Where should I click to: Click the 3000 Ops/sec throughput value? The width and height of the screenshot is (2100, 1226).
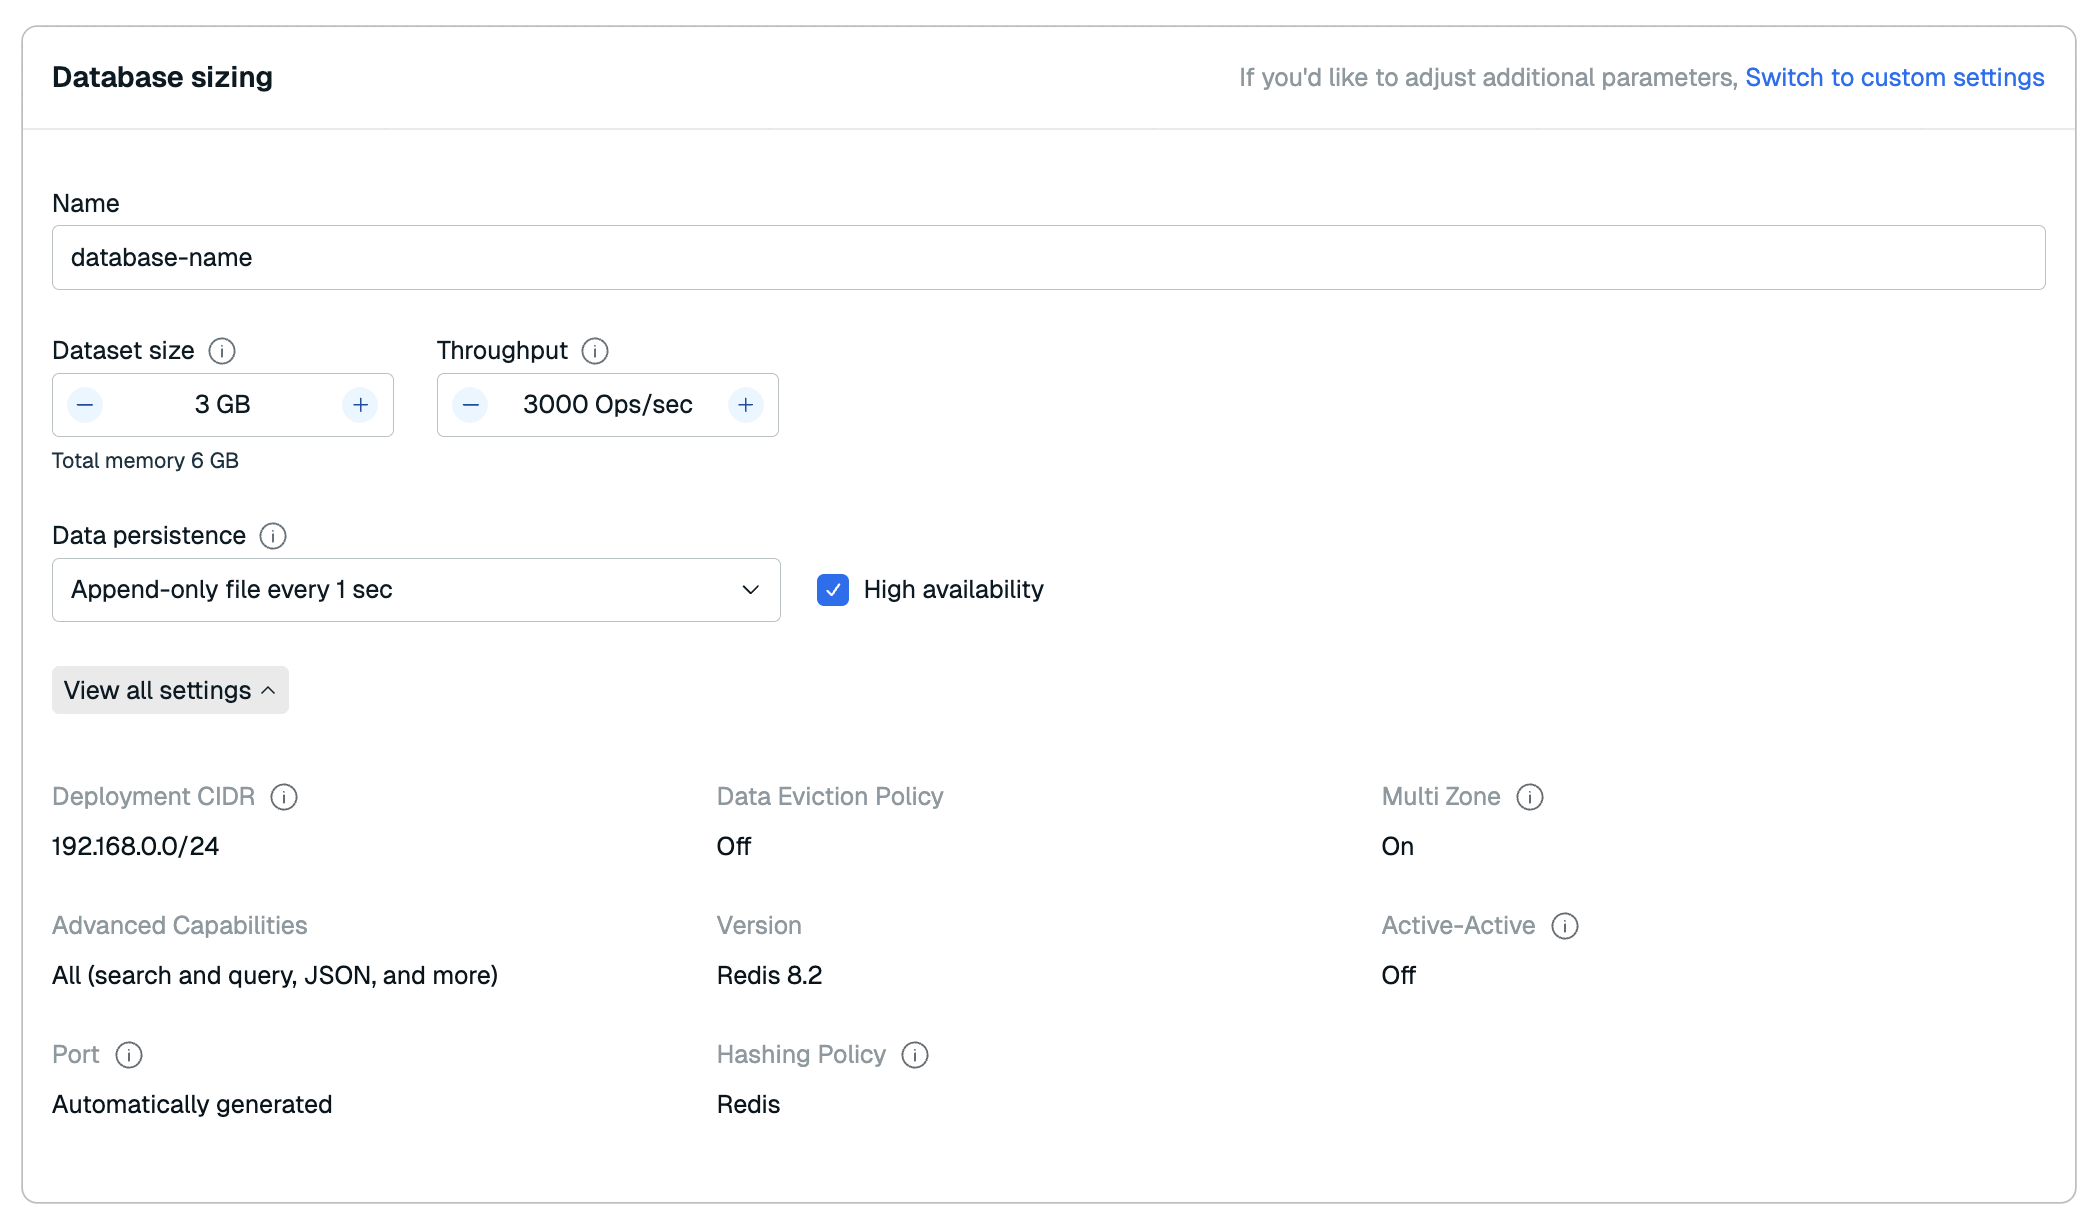[607, 405]
